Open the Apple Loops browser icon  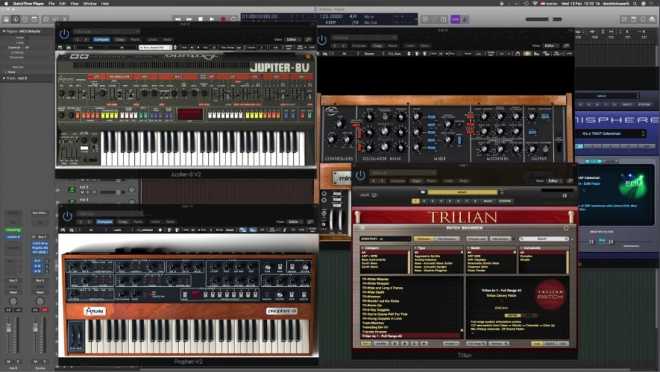tap(643, 19)
